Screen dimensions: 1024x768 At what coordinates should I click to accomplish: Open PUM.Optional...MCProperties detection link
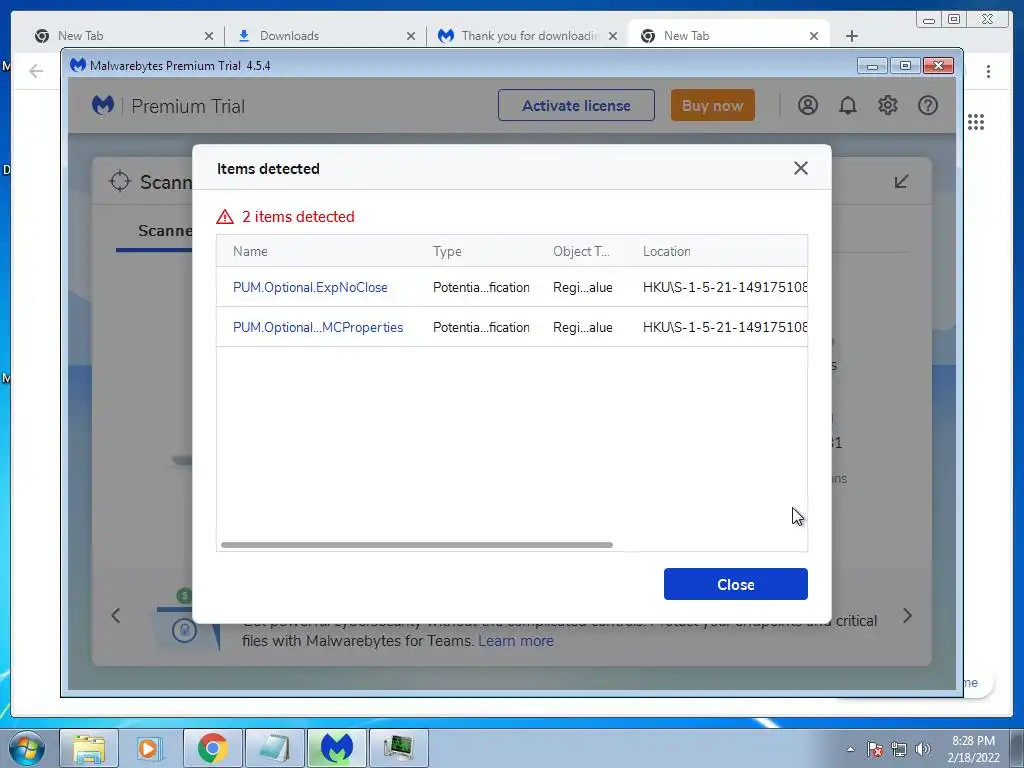coord(318,327)
